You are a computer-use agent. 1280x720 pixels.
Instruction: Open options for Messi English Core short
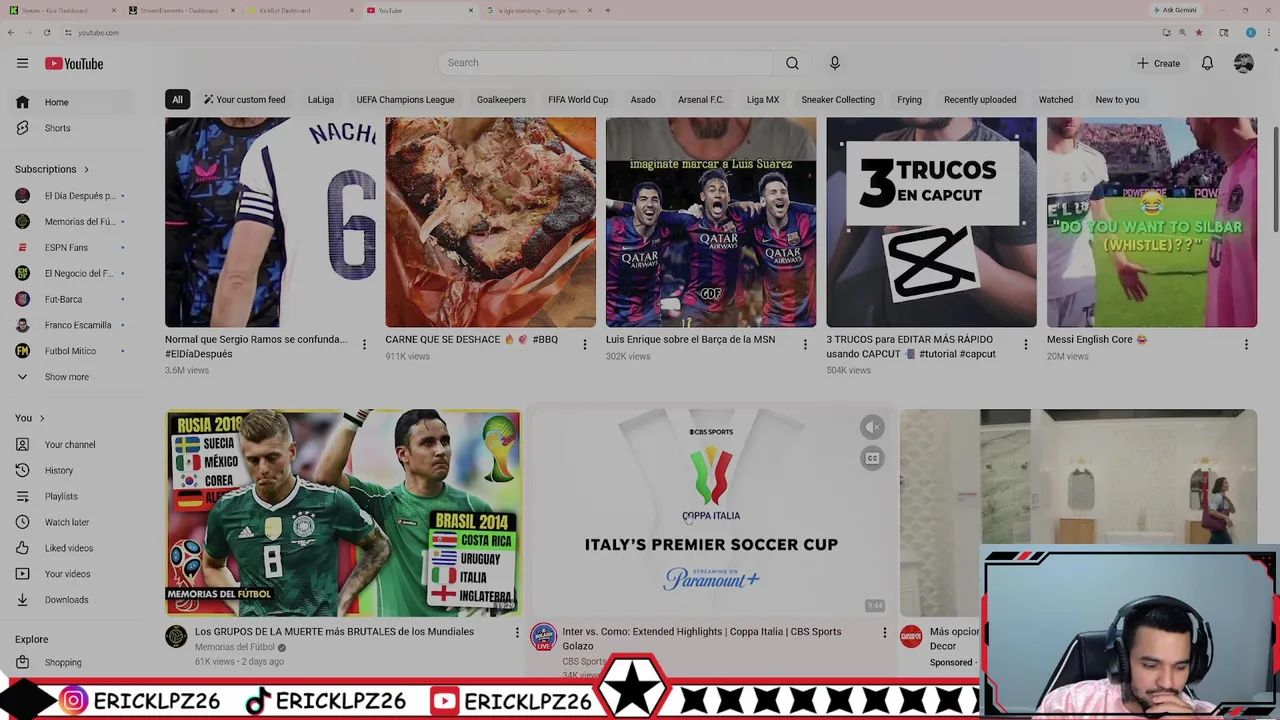[1246, 344]
